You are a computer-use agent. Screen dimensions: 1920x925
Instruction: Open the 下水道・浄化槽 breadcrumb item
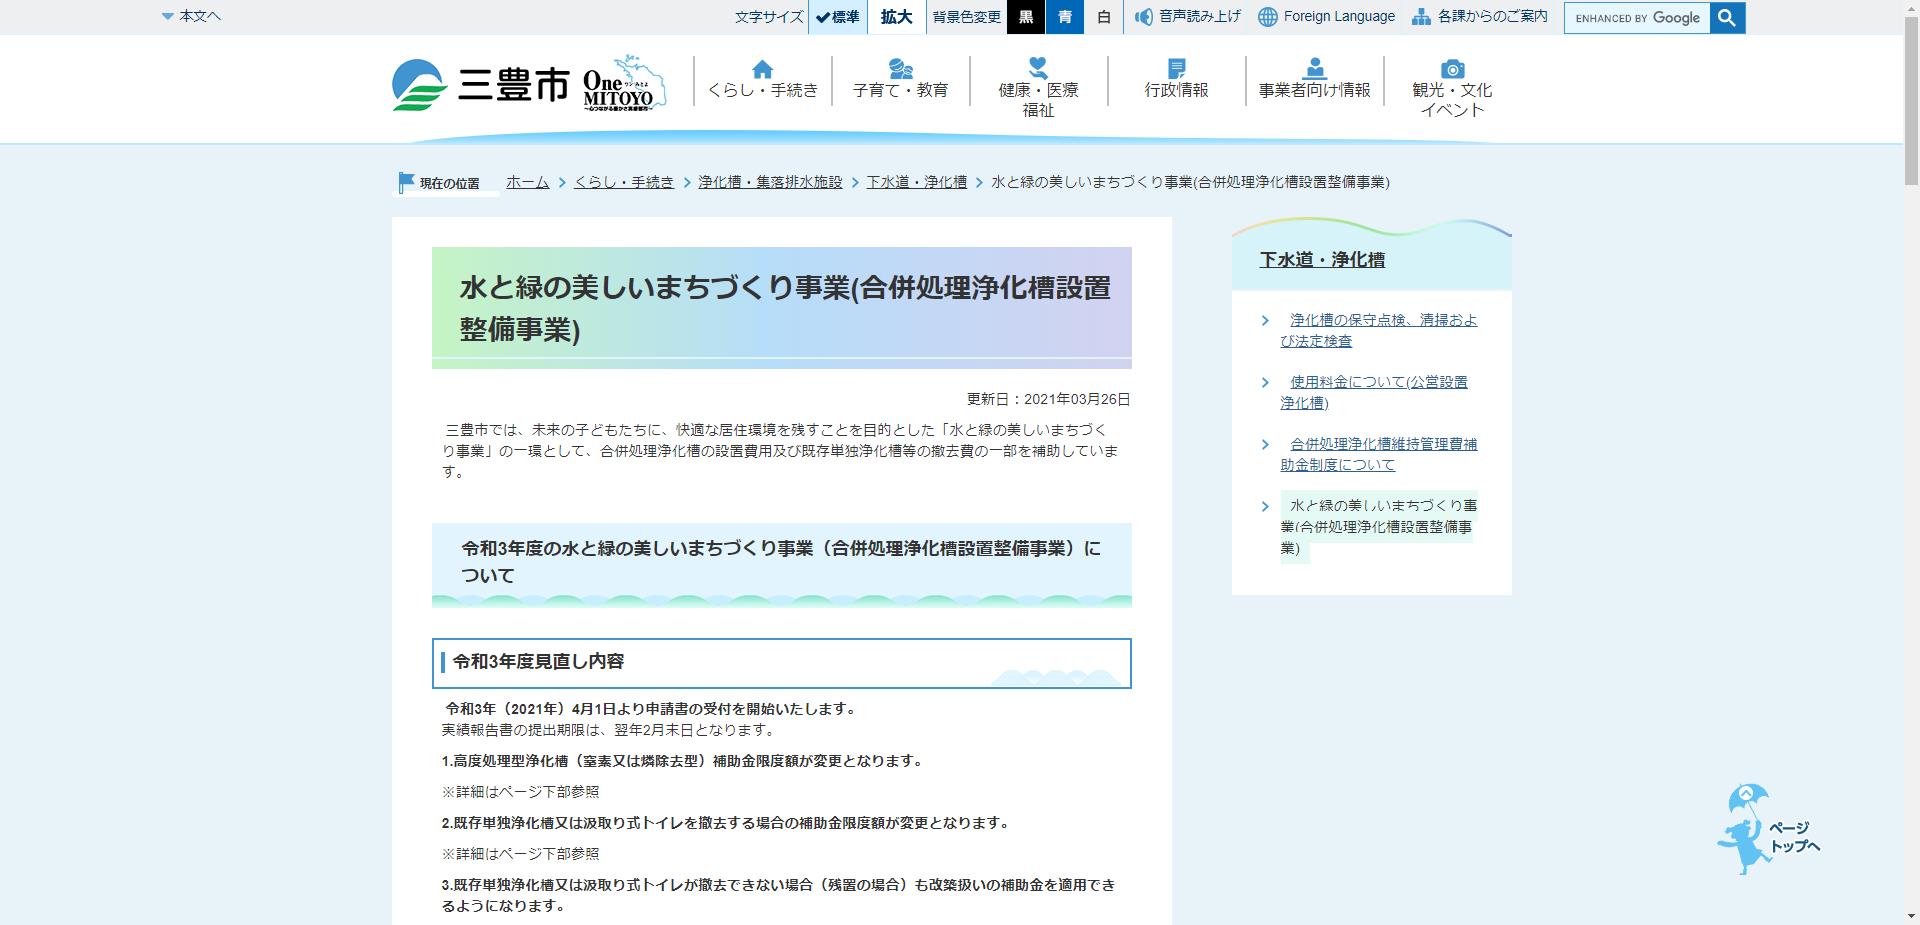[x=916, y=182]
